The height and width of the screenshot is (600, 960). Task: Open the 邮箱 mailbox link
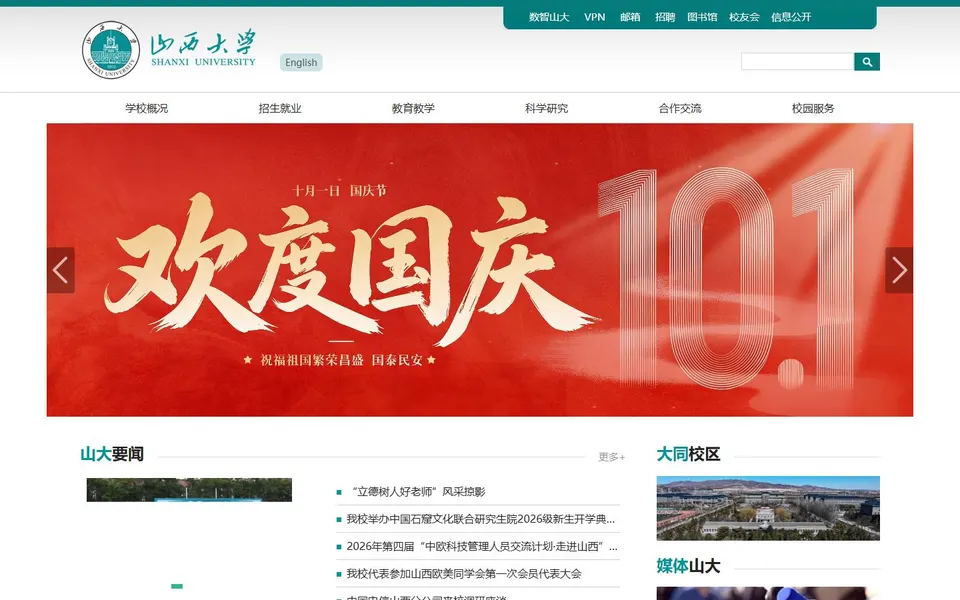pyautogui.click(x=630, y=17)
